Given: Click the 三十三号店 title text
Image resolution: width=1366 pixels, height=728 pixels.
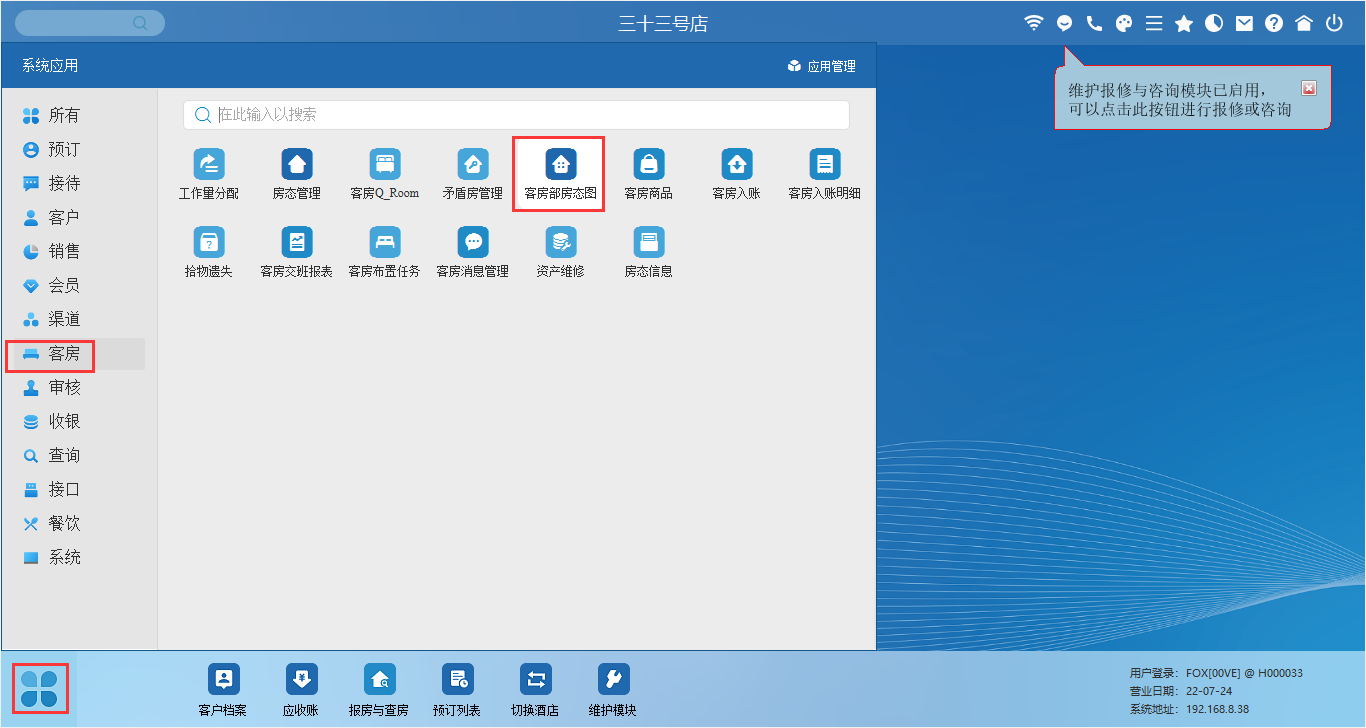Looking at the screenshot, I should [x=663, y=24].
